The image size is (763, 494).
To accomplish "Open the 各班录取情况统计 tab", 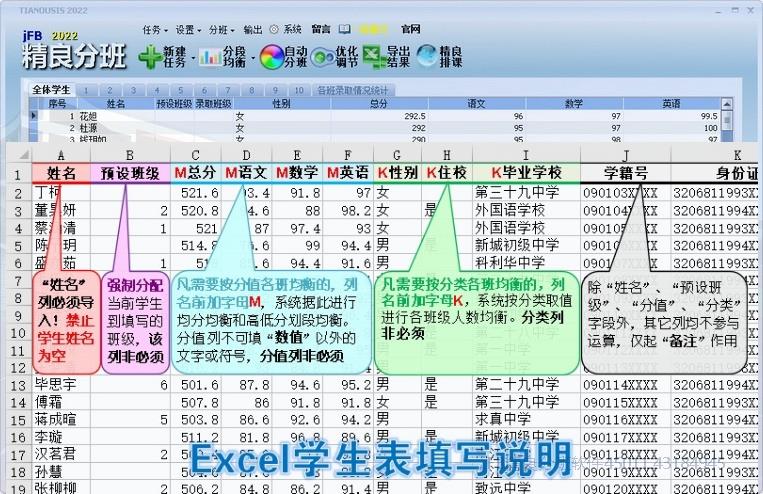I will (x=353, y=90).
